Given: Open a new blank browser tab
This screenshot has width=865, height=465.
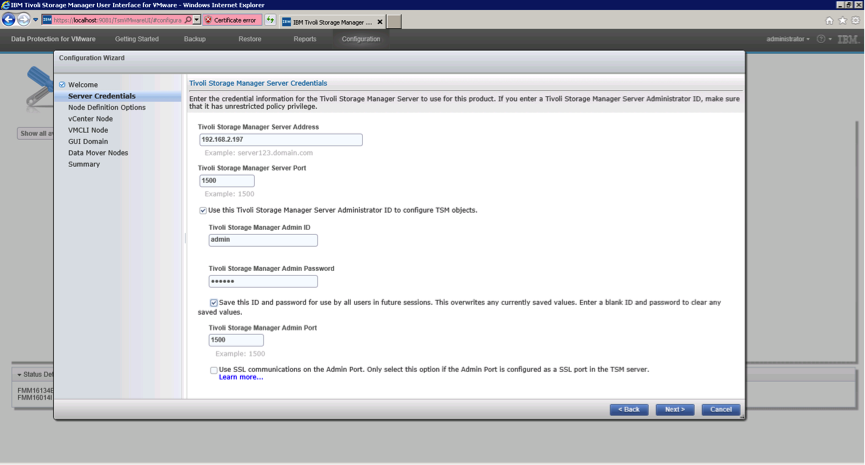Looking at the screenshot, I should tap(394, 22).
